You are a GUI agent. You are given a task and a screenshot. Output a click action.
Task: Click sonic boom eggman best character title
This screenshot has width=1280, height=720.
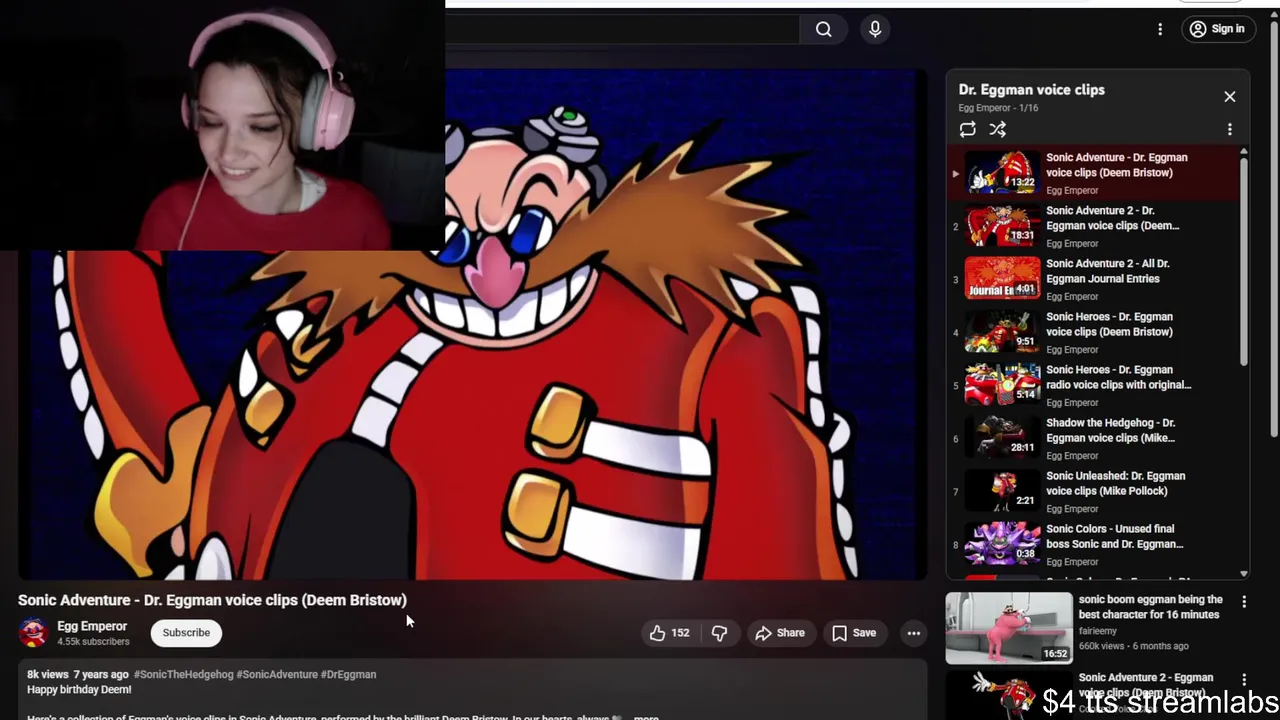(x=1150, y=607)
